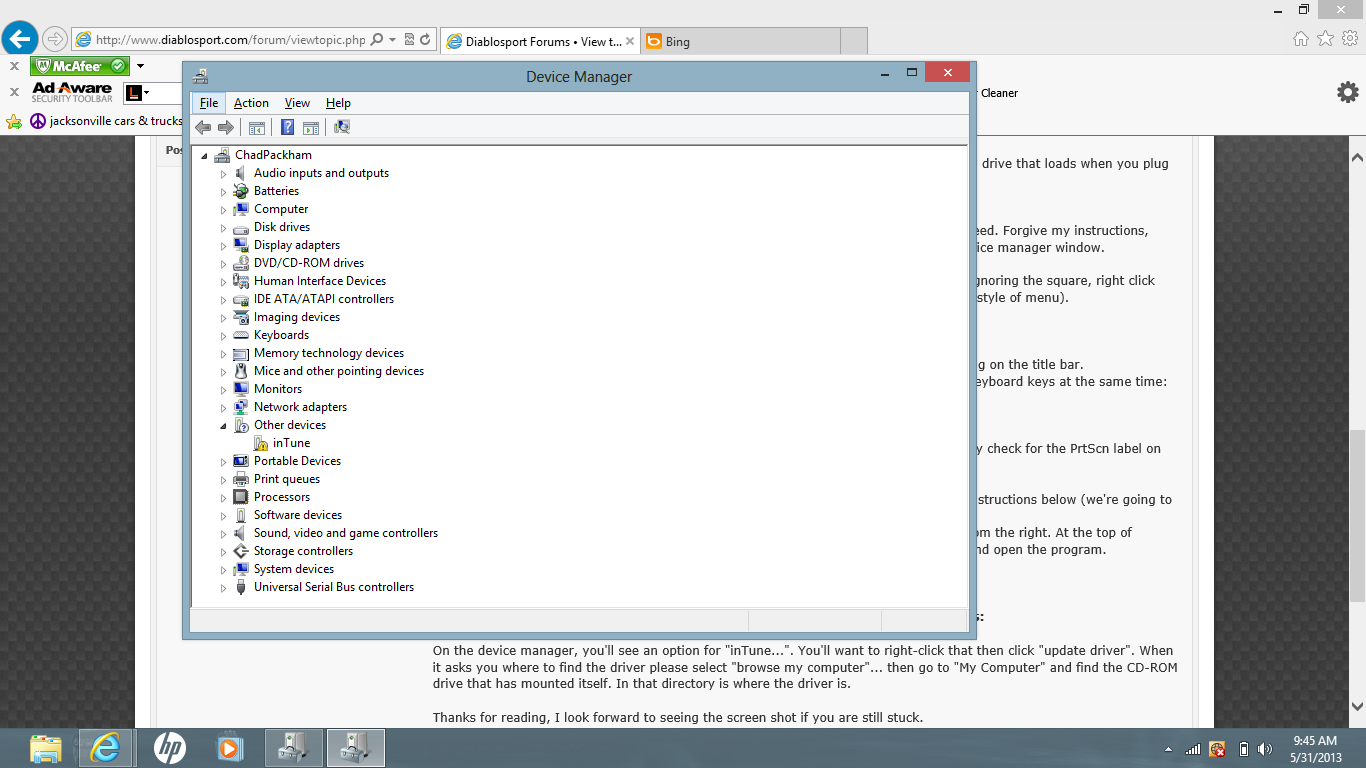Click the Back arrow in Device Manager toolbar

[203, 127]
